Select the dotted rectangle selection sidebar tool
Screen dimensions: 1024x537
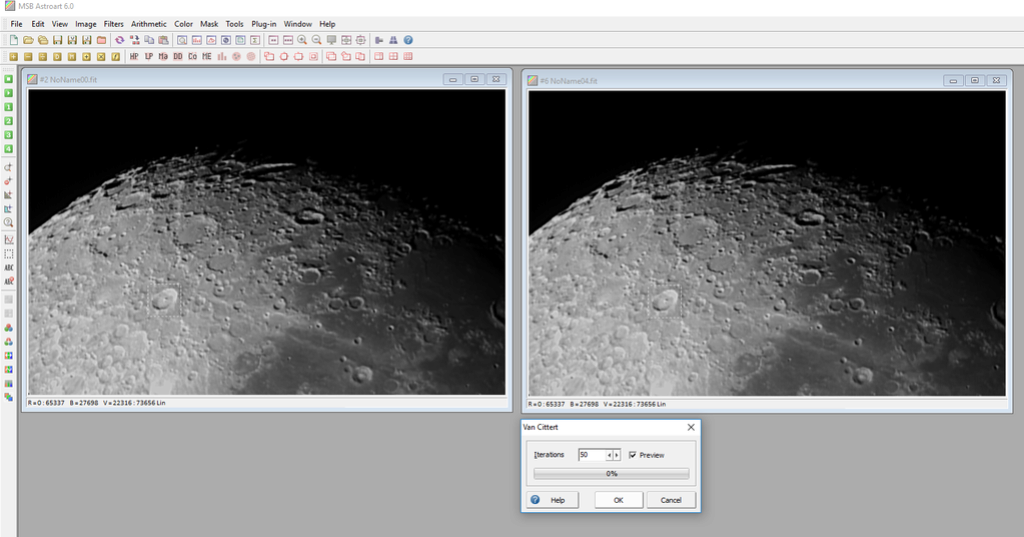coord(8,253)
